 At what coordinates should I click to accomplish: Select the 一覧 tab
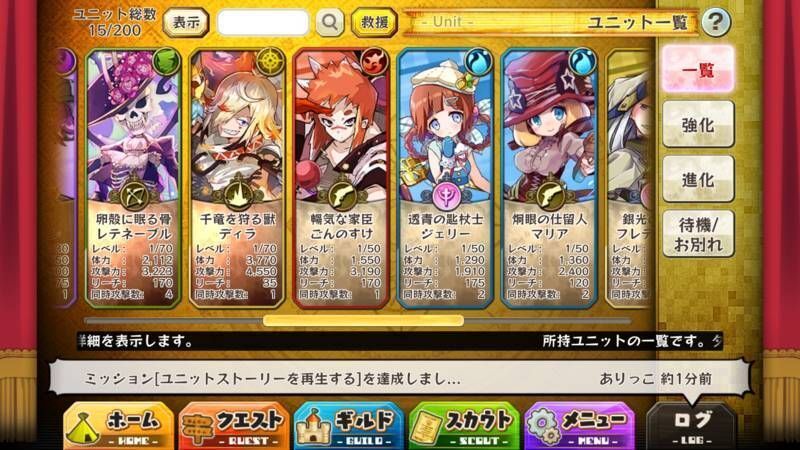pos(698,69)
